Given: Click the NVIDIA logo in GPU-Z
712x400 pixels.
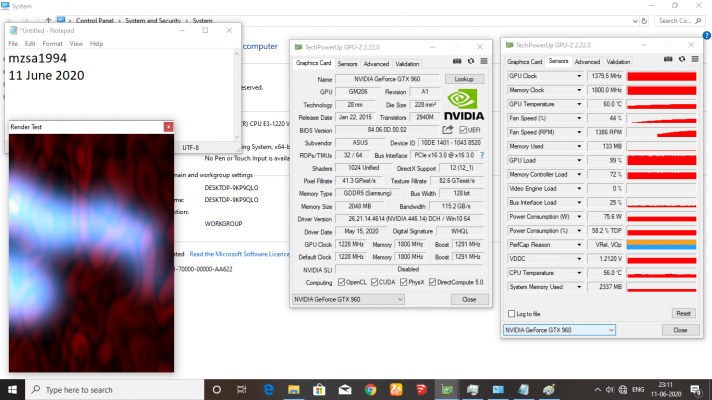Looking at the screenshot, I should point(463,105).
